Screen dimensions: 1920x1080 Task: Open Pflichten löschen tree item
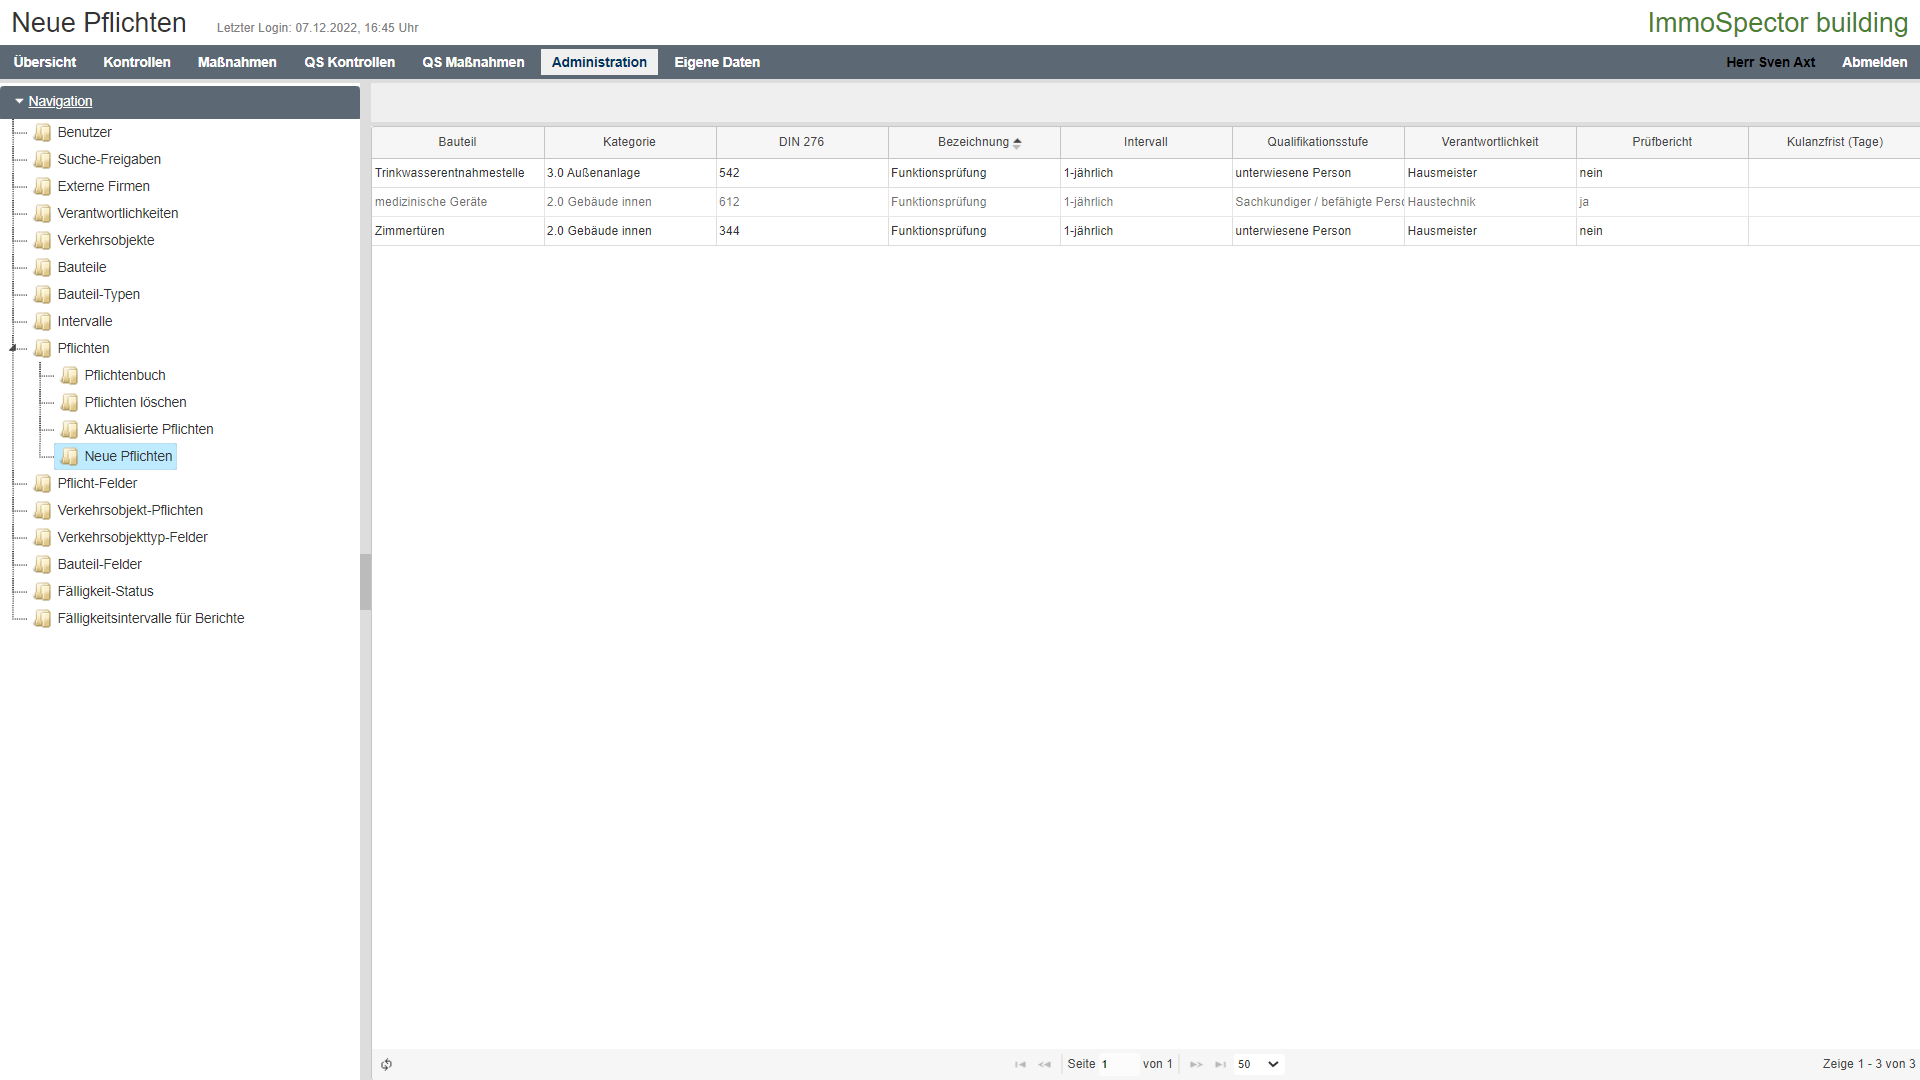click(x=135, y=402)
